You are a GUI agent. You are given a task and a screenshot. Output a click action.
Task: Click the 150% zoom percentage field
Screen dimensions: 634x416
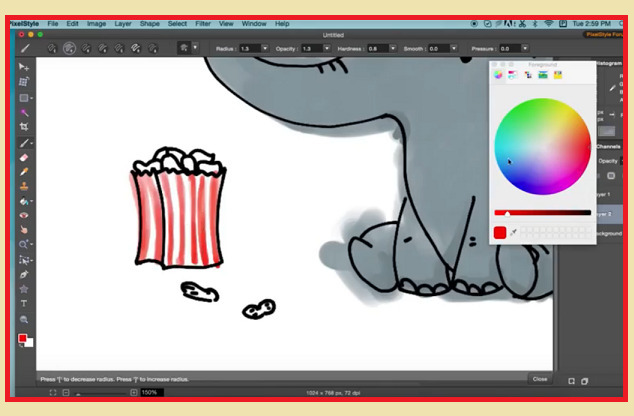point(150,393)
